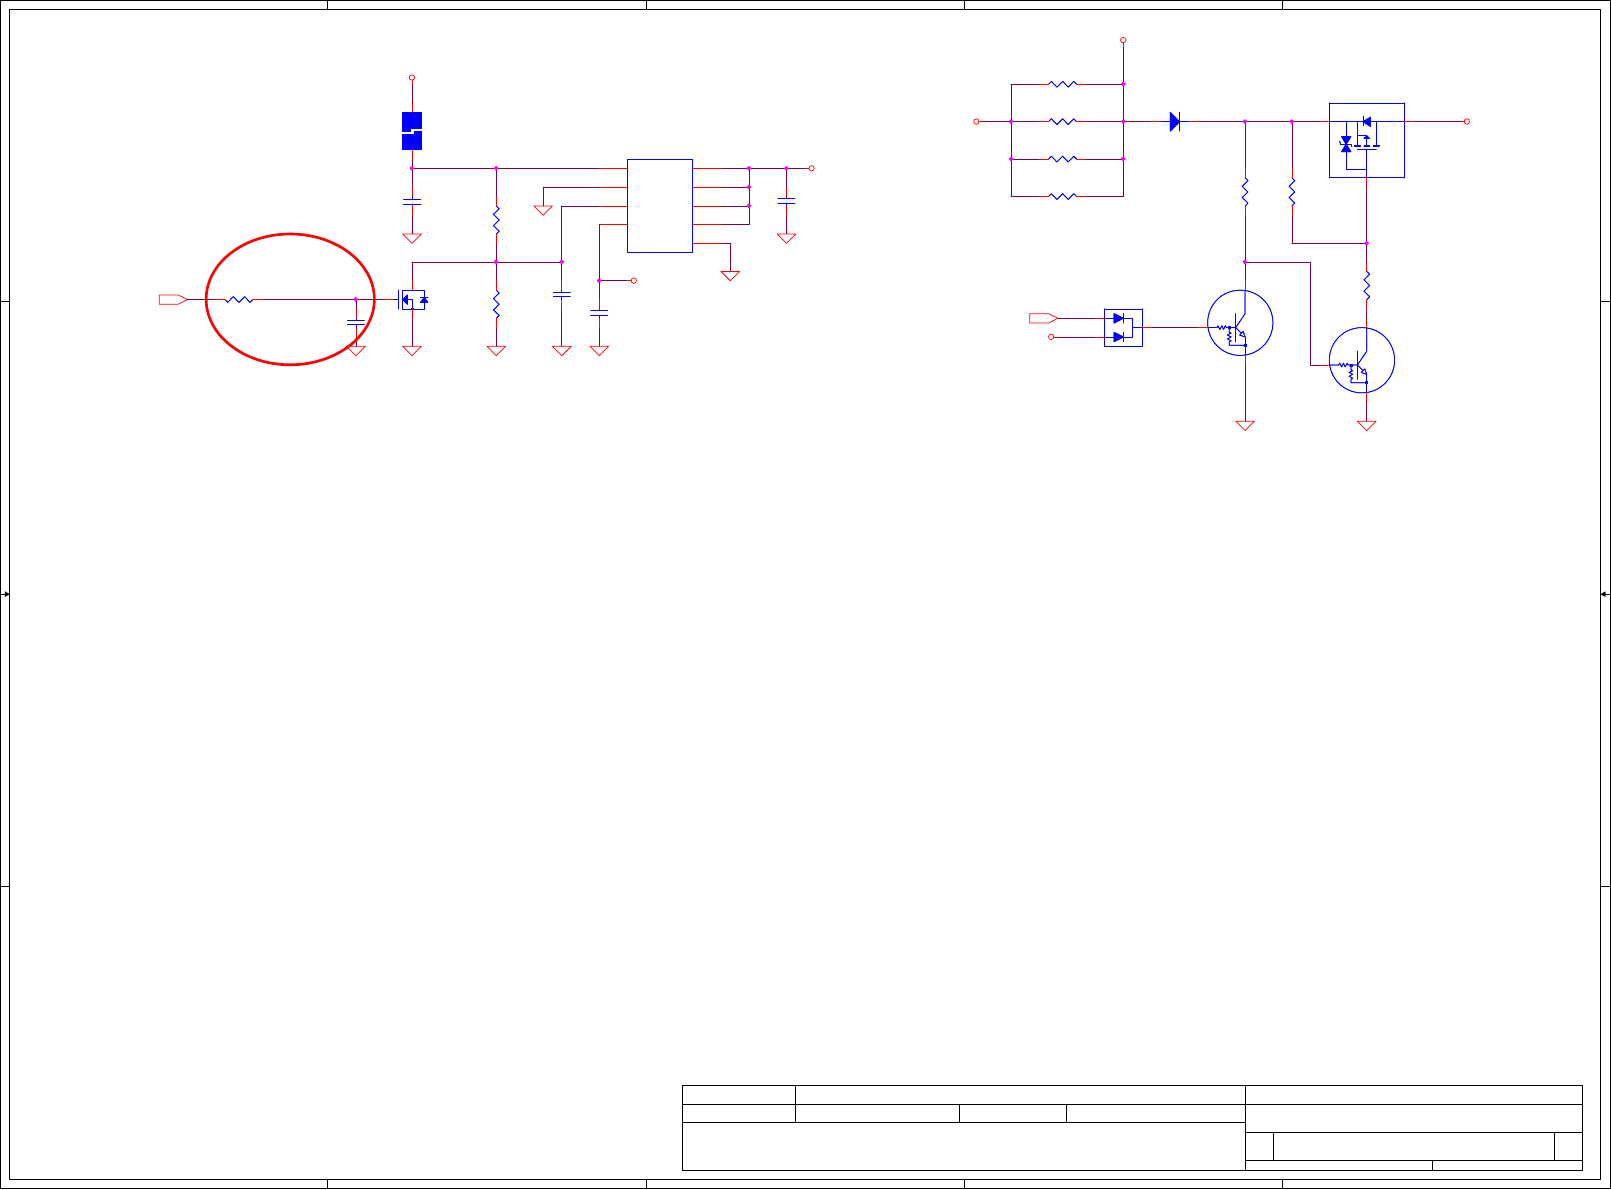Pick the bottom resistor of the parallel group
The image size is (1611, 1190).
(1063, 197)
